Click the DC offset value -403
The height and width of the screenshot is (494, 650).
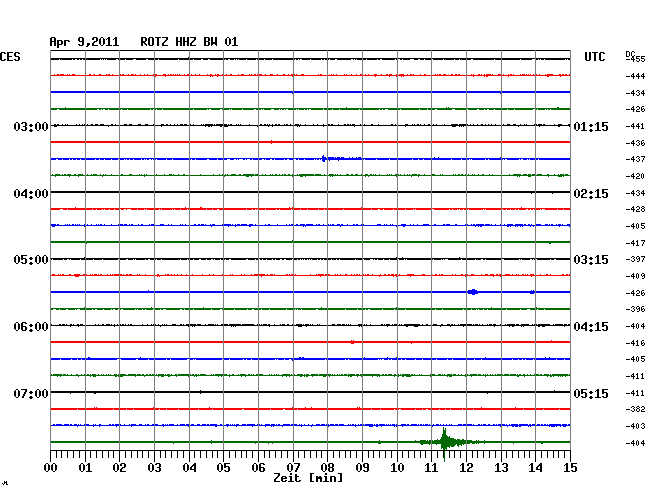635,426
